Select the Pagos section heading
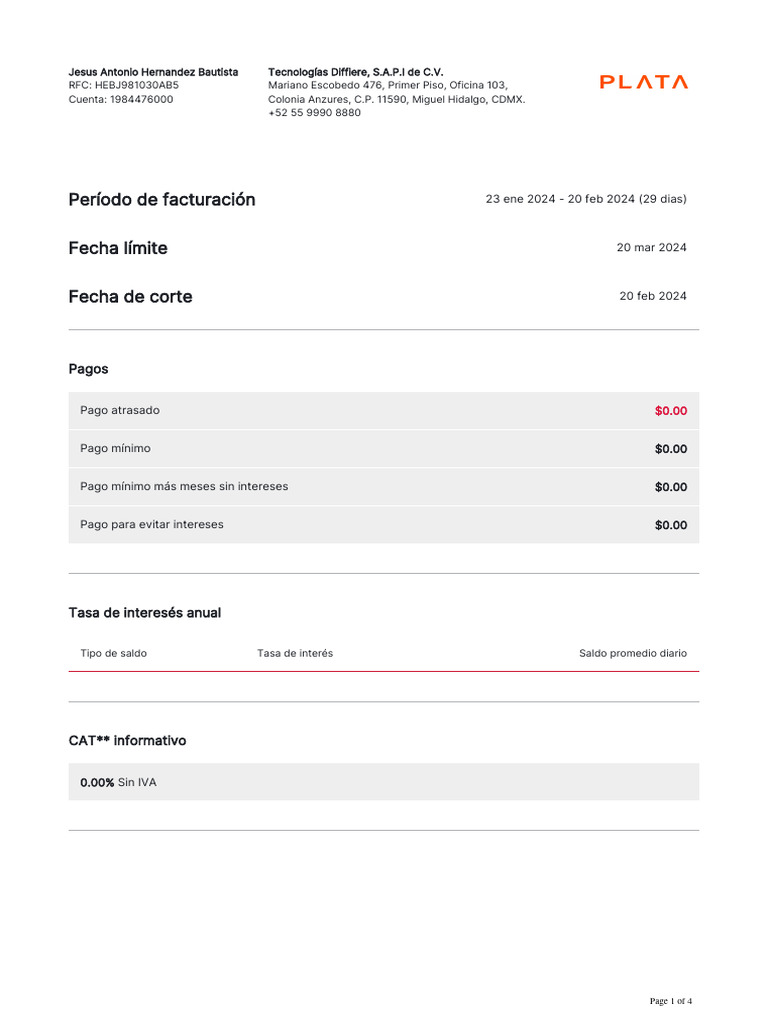This screenshot has height=1024, width=768. click(x=88, y=369)
